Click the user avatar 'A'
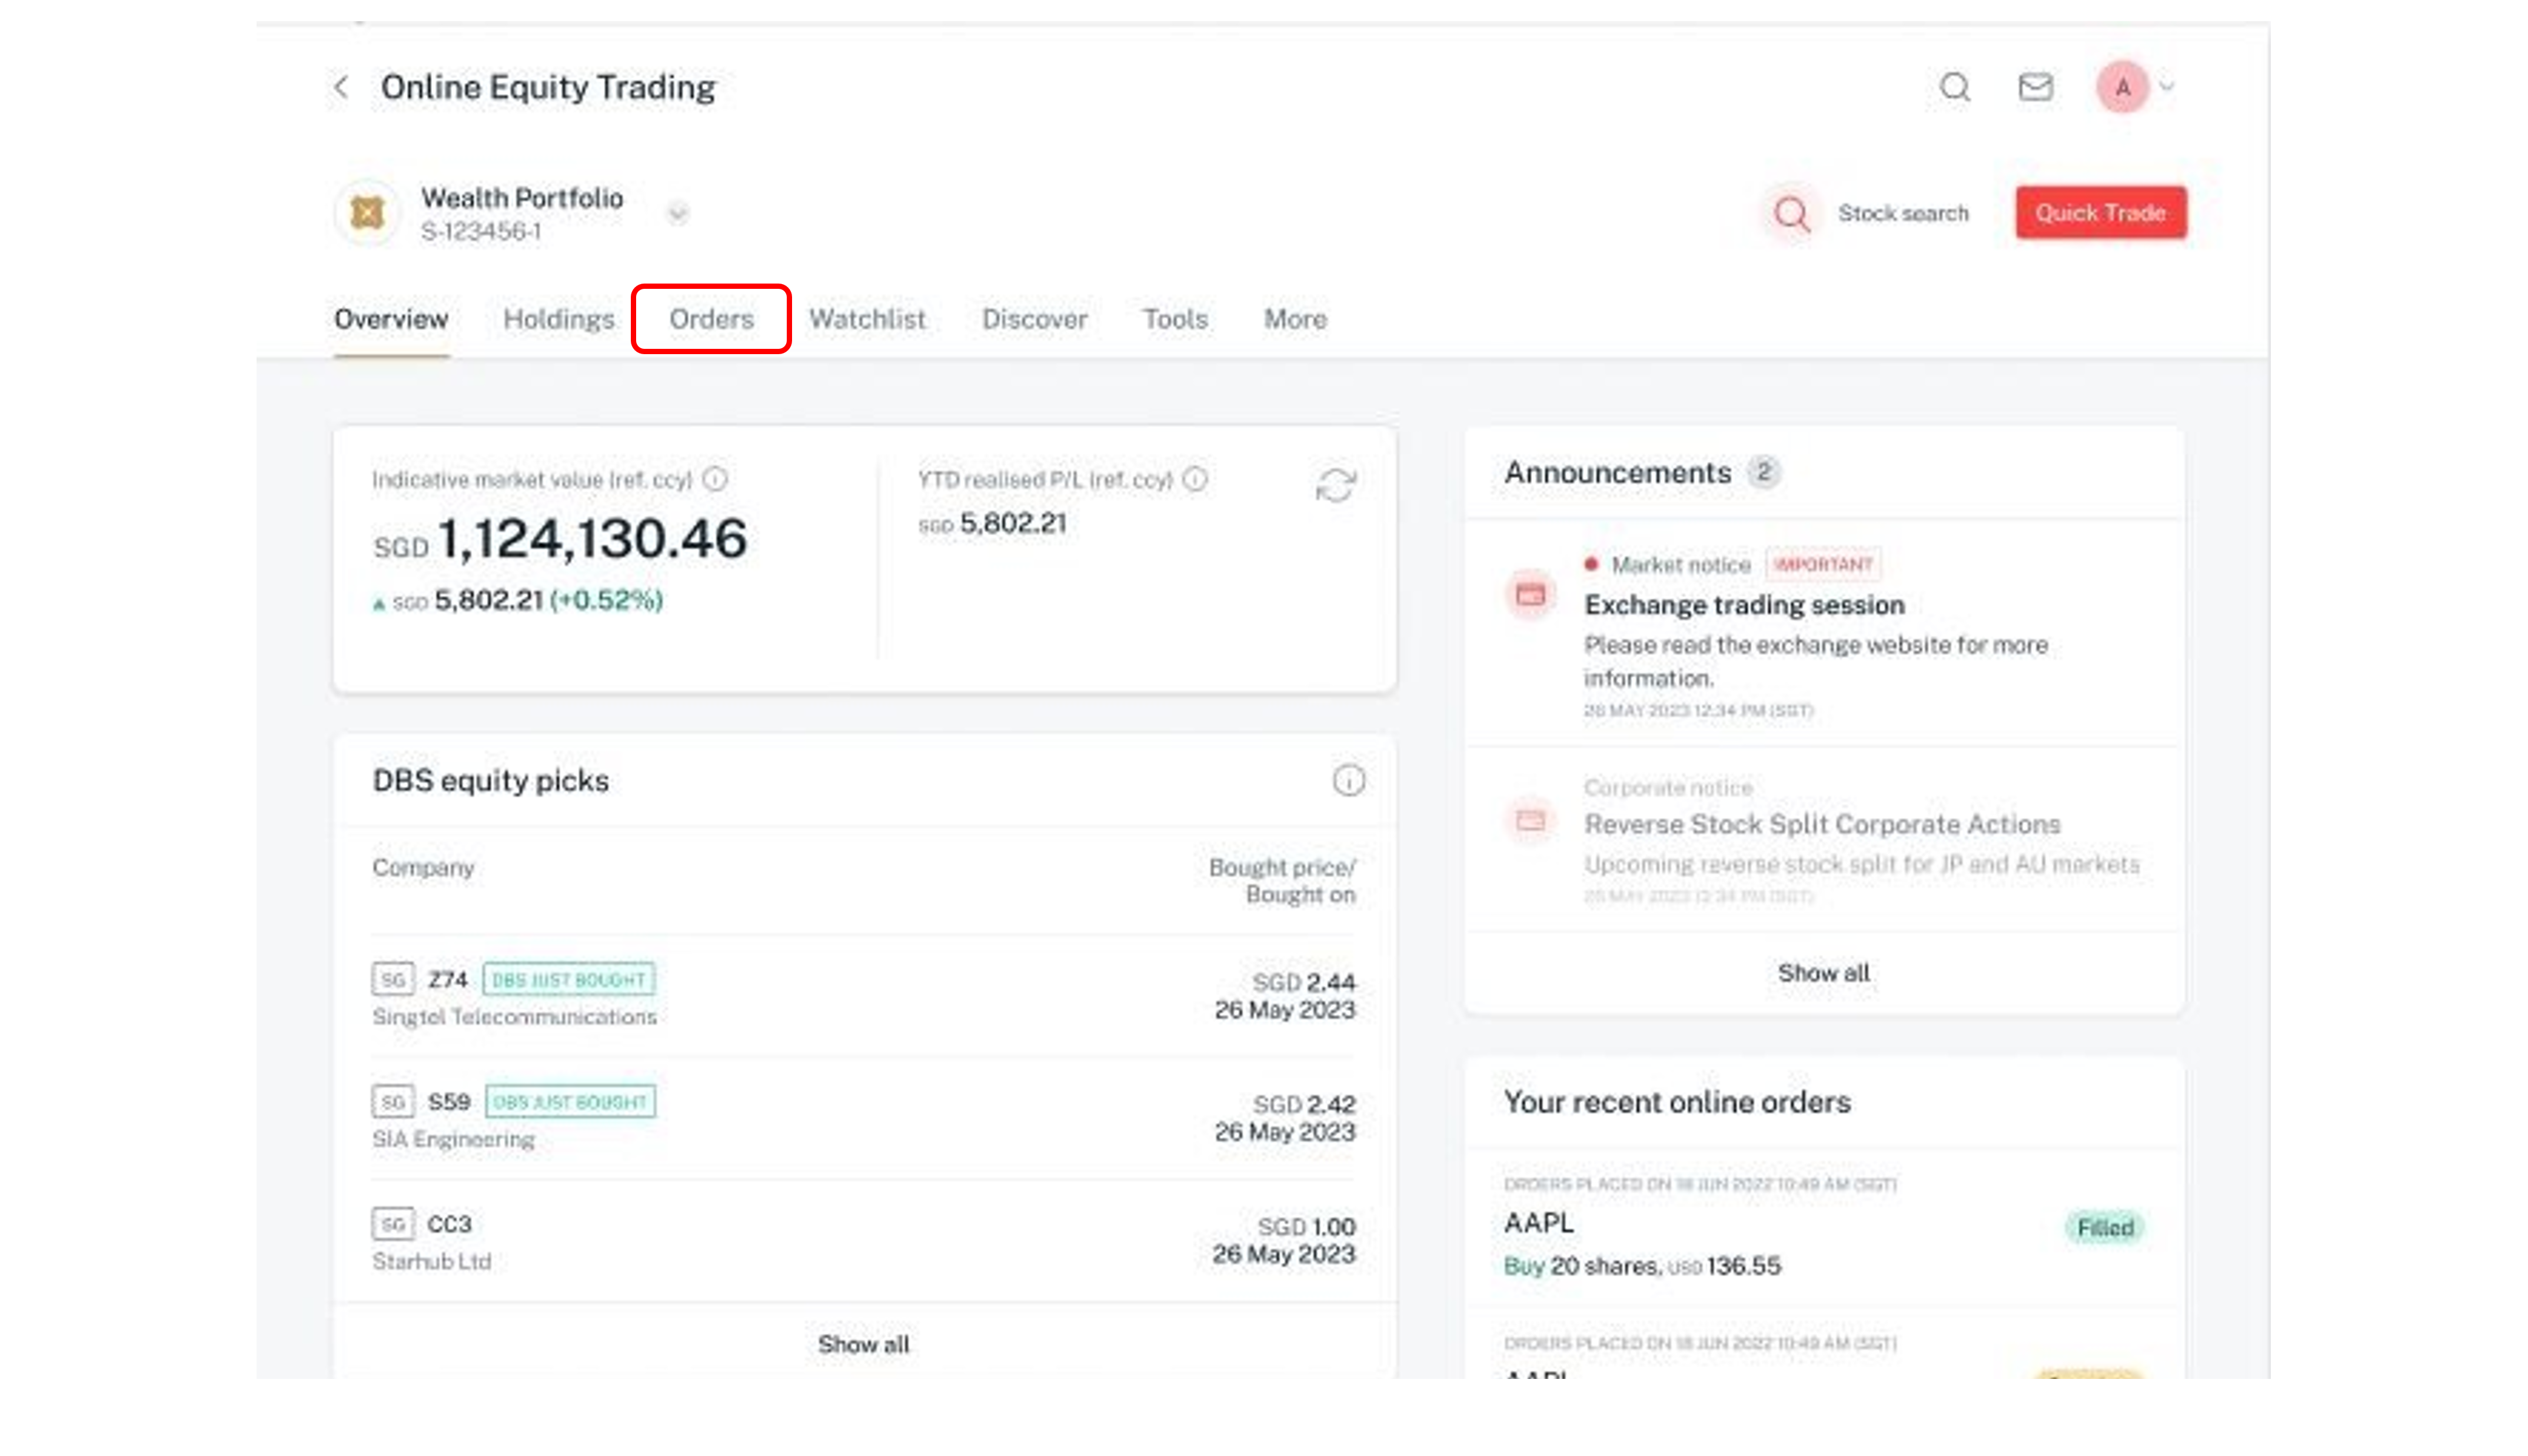This screenshot has width=2528, height=1456. click(2122, 87)
